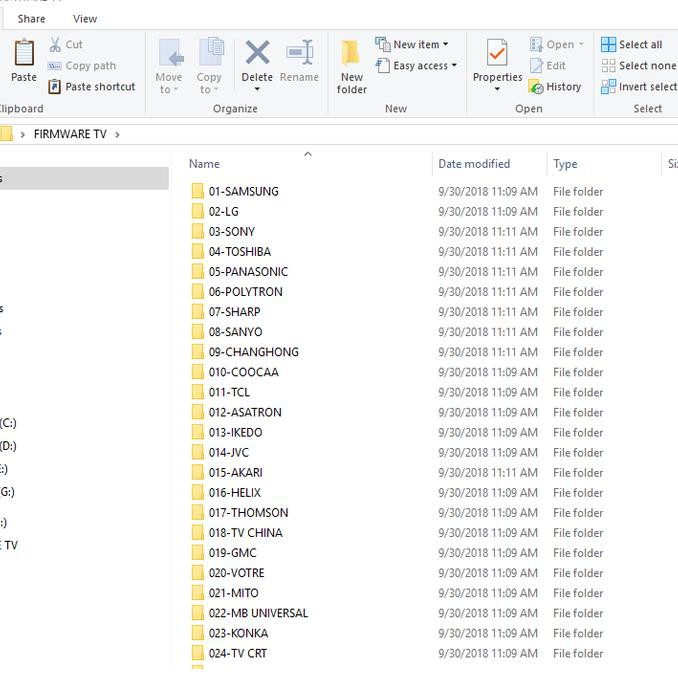This screenshot has height=678, width=678.
Task: Click the New folder icon
Action: [351, 53]
